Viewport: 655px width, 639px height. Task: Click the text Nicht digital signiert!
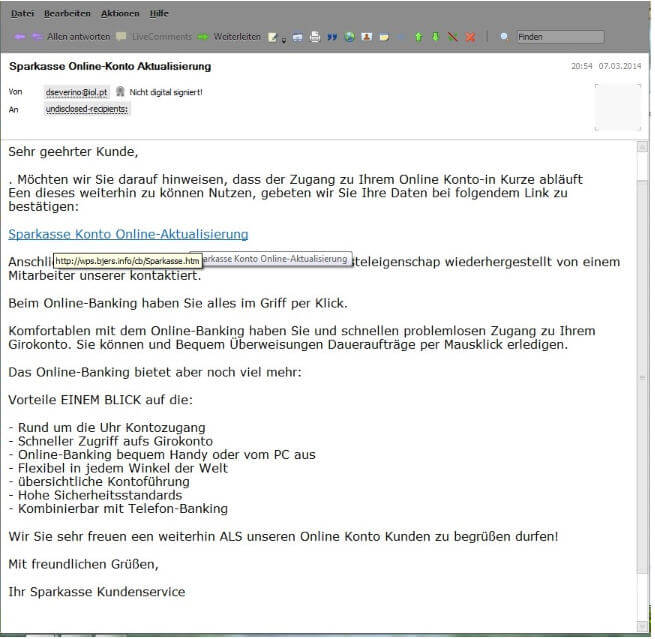pyautogui.click(x=166, y=92)
